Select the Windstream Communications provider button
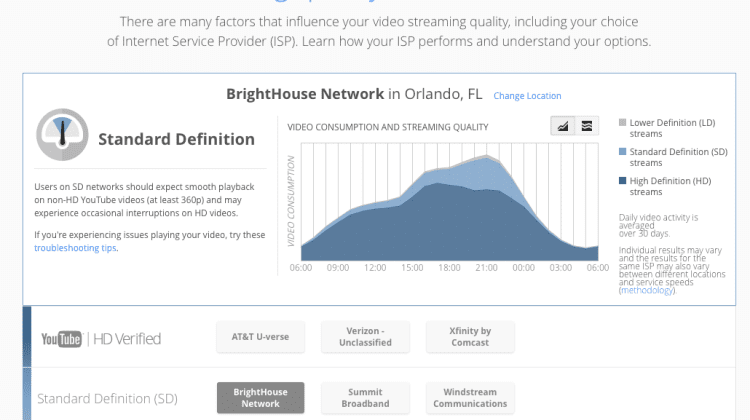 coord(470,398)
